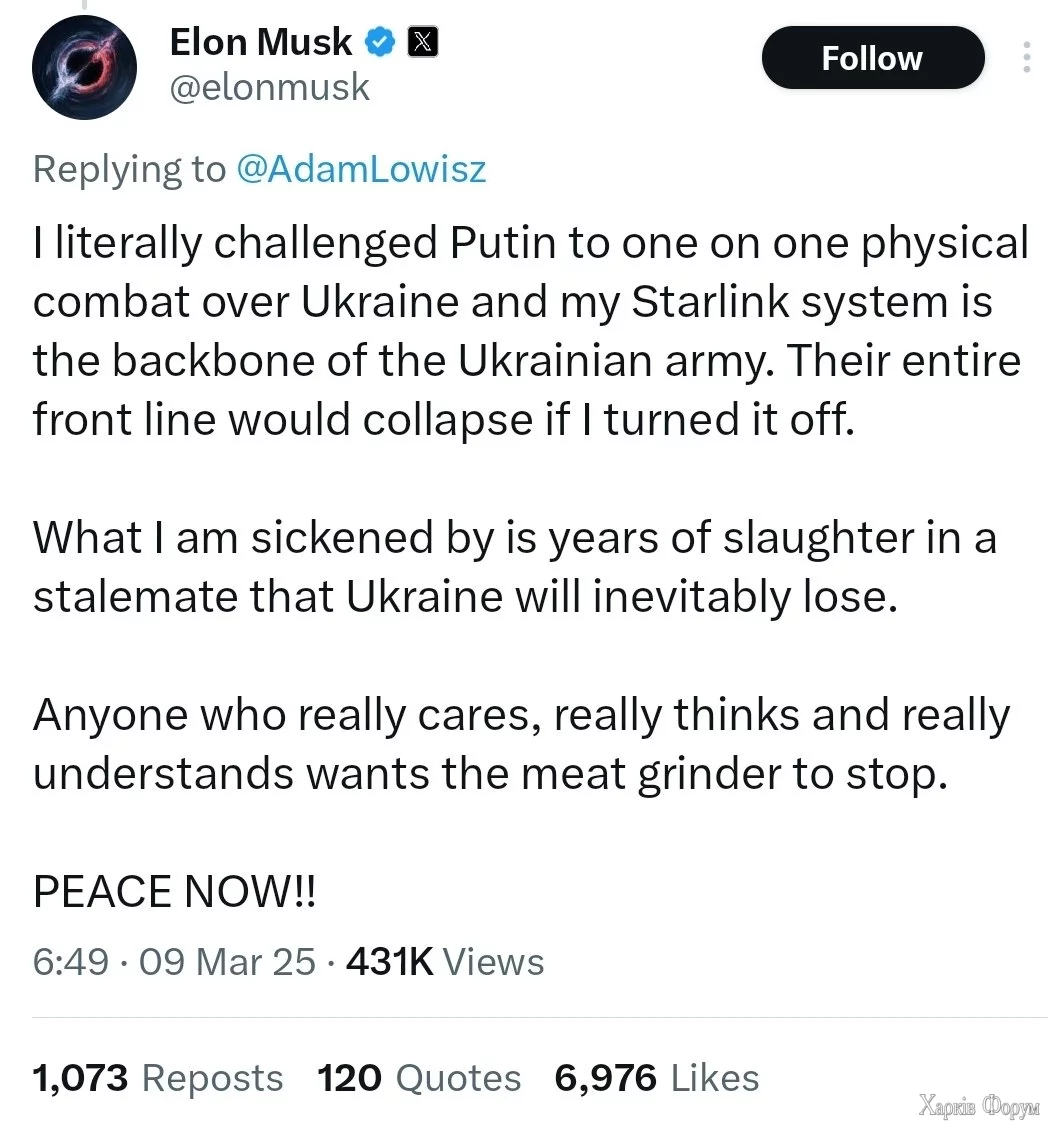Click the @elonmusk handle
The image size is (1056, 1130).
point(270,88)
